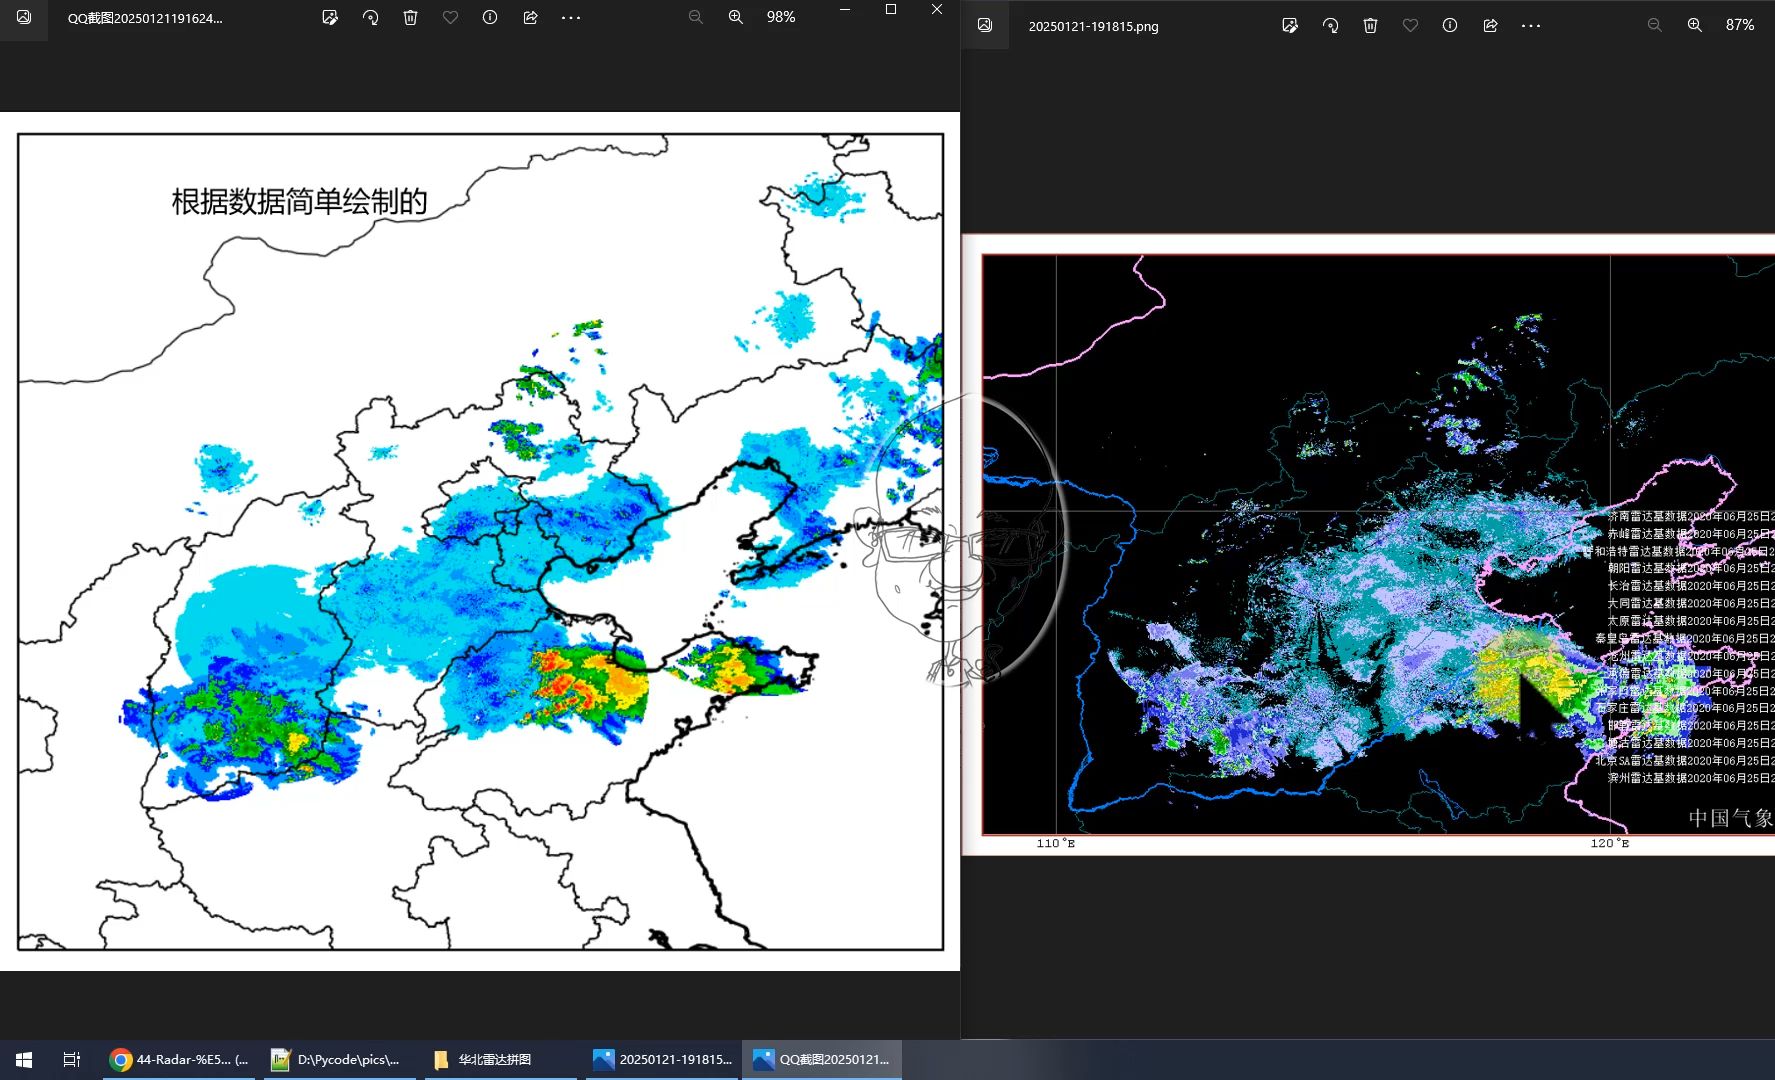
Task: Open the See more menu in left Photos window
Action: coord(571,17)
